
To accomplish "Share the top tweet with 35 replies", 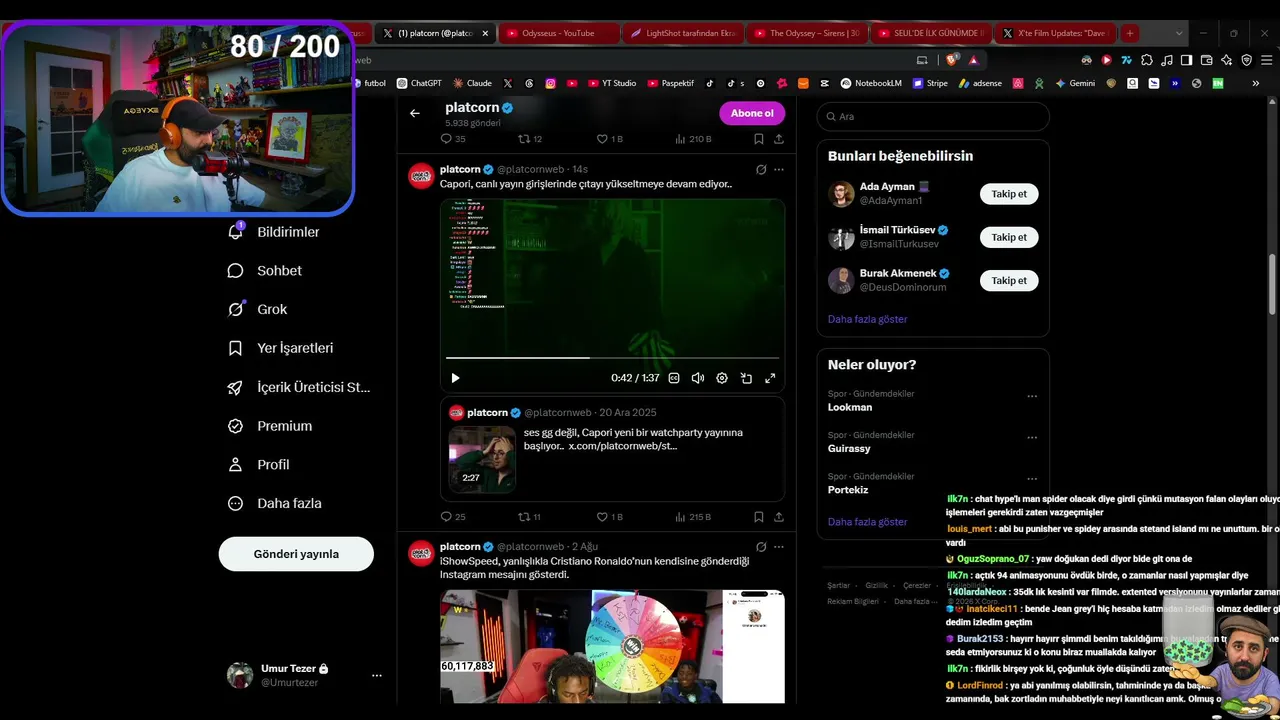I will (778, 139).
